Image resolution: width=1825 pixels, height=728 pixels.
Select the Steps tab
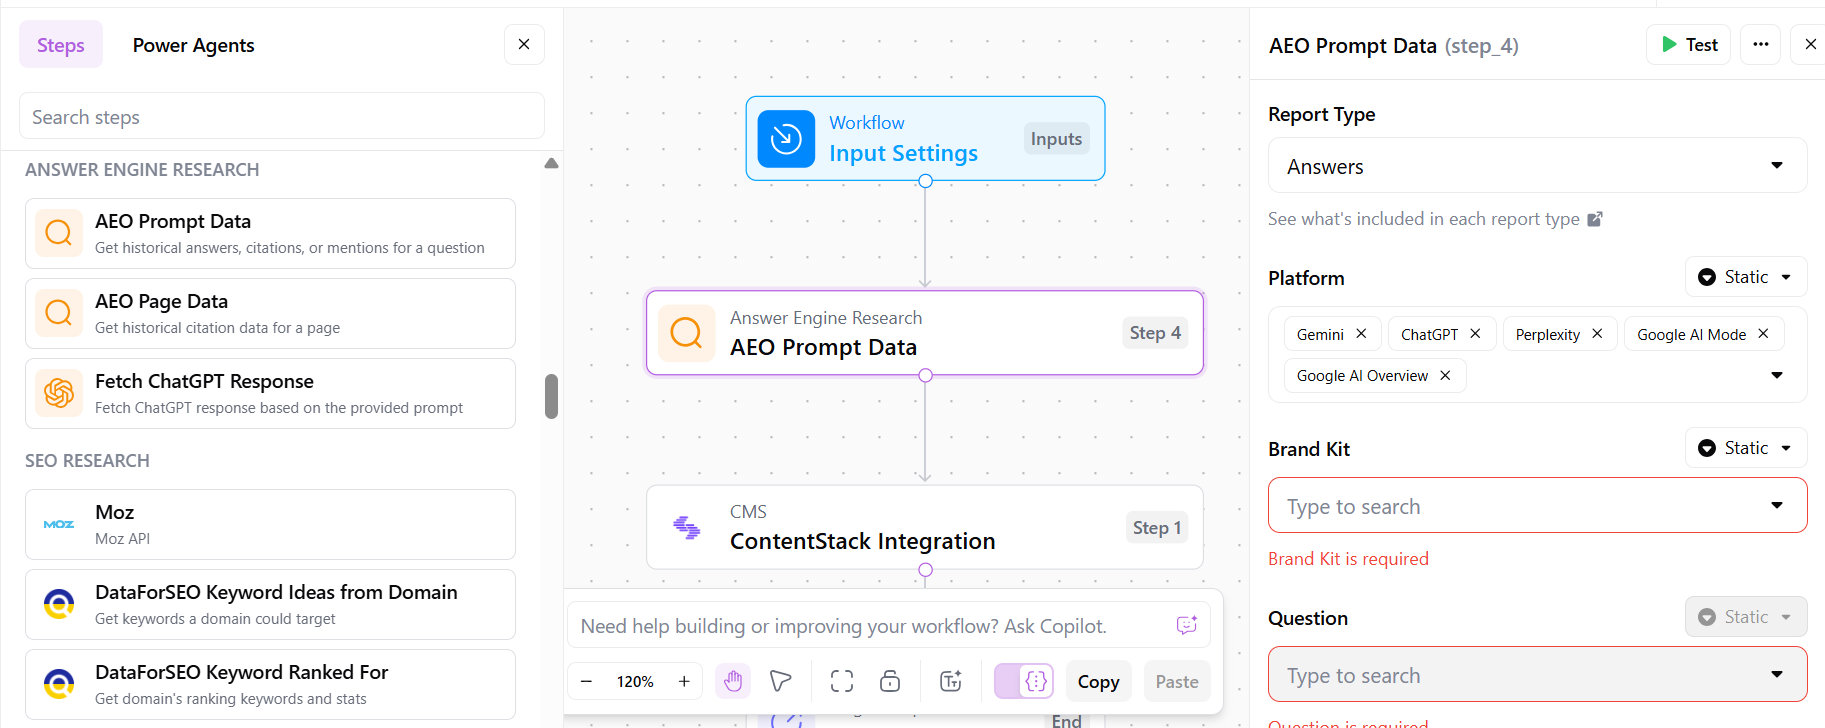pyautogui.click(x=60, y=44)
